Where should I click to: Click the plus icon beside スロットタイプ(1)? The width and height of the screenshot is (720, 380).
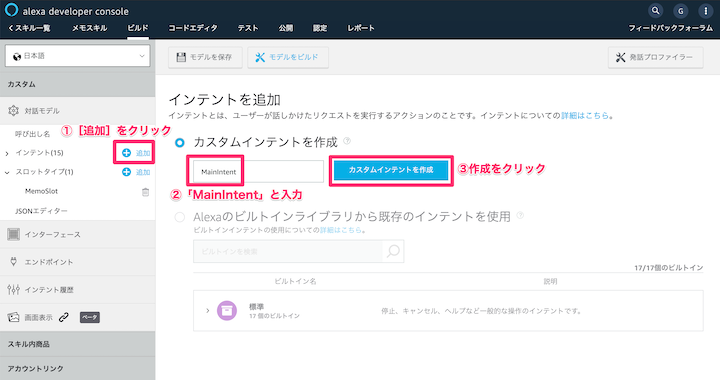[126, 172]
